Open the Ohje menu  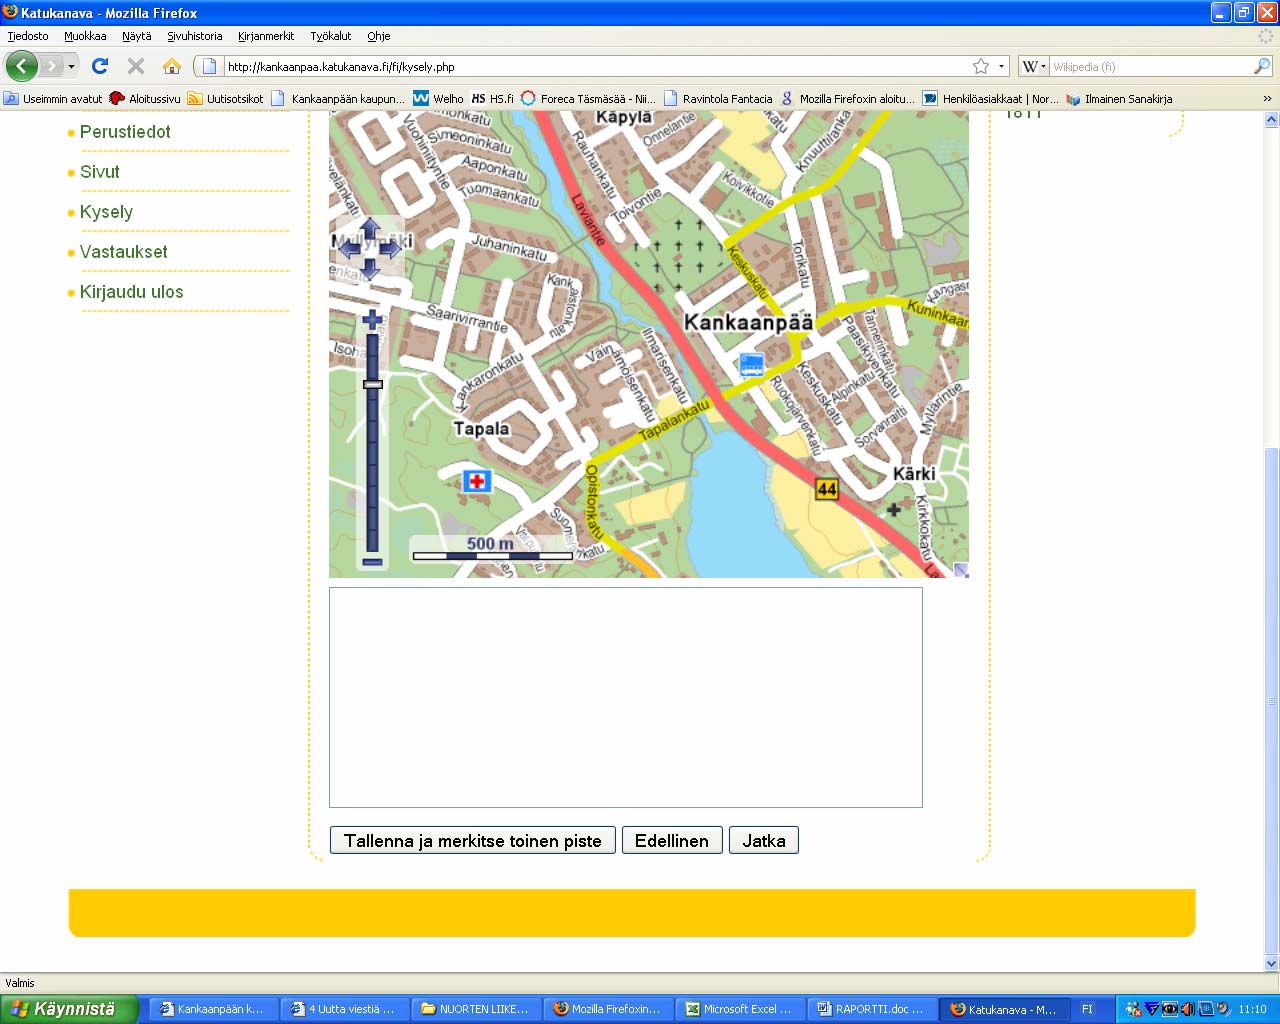[379, 36]
